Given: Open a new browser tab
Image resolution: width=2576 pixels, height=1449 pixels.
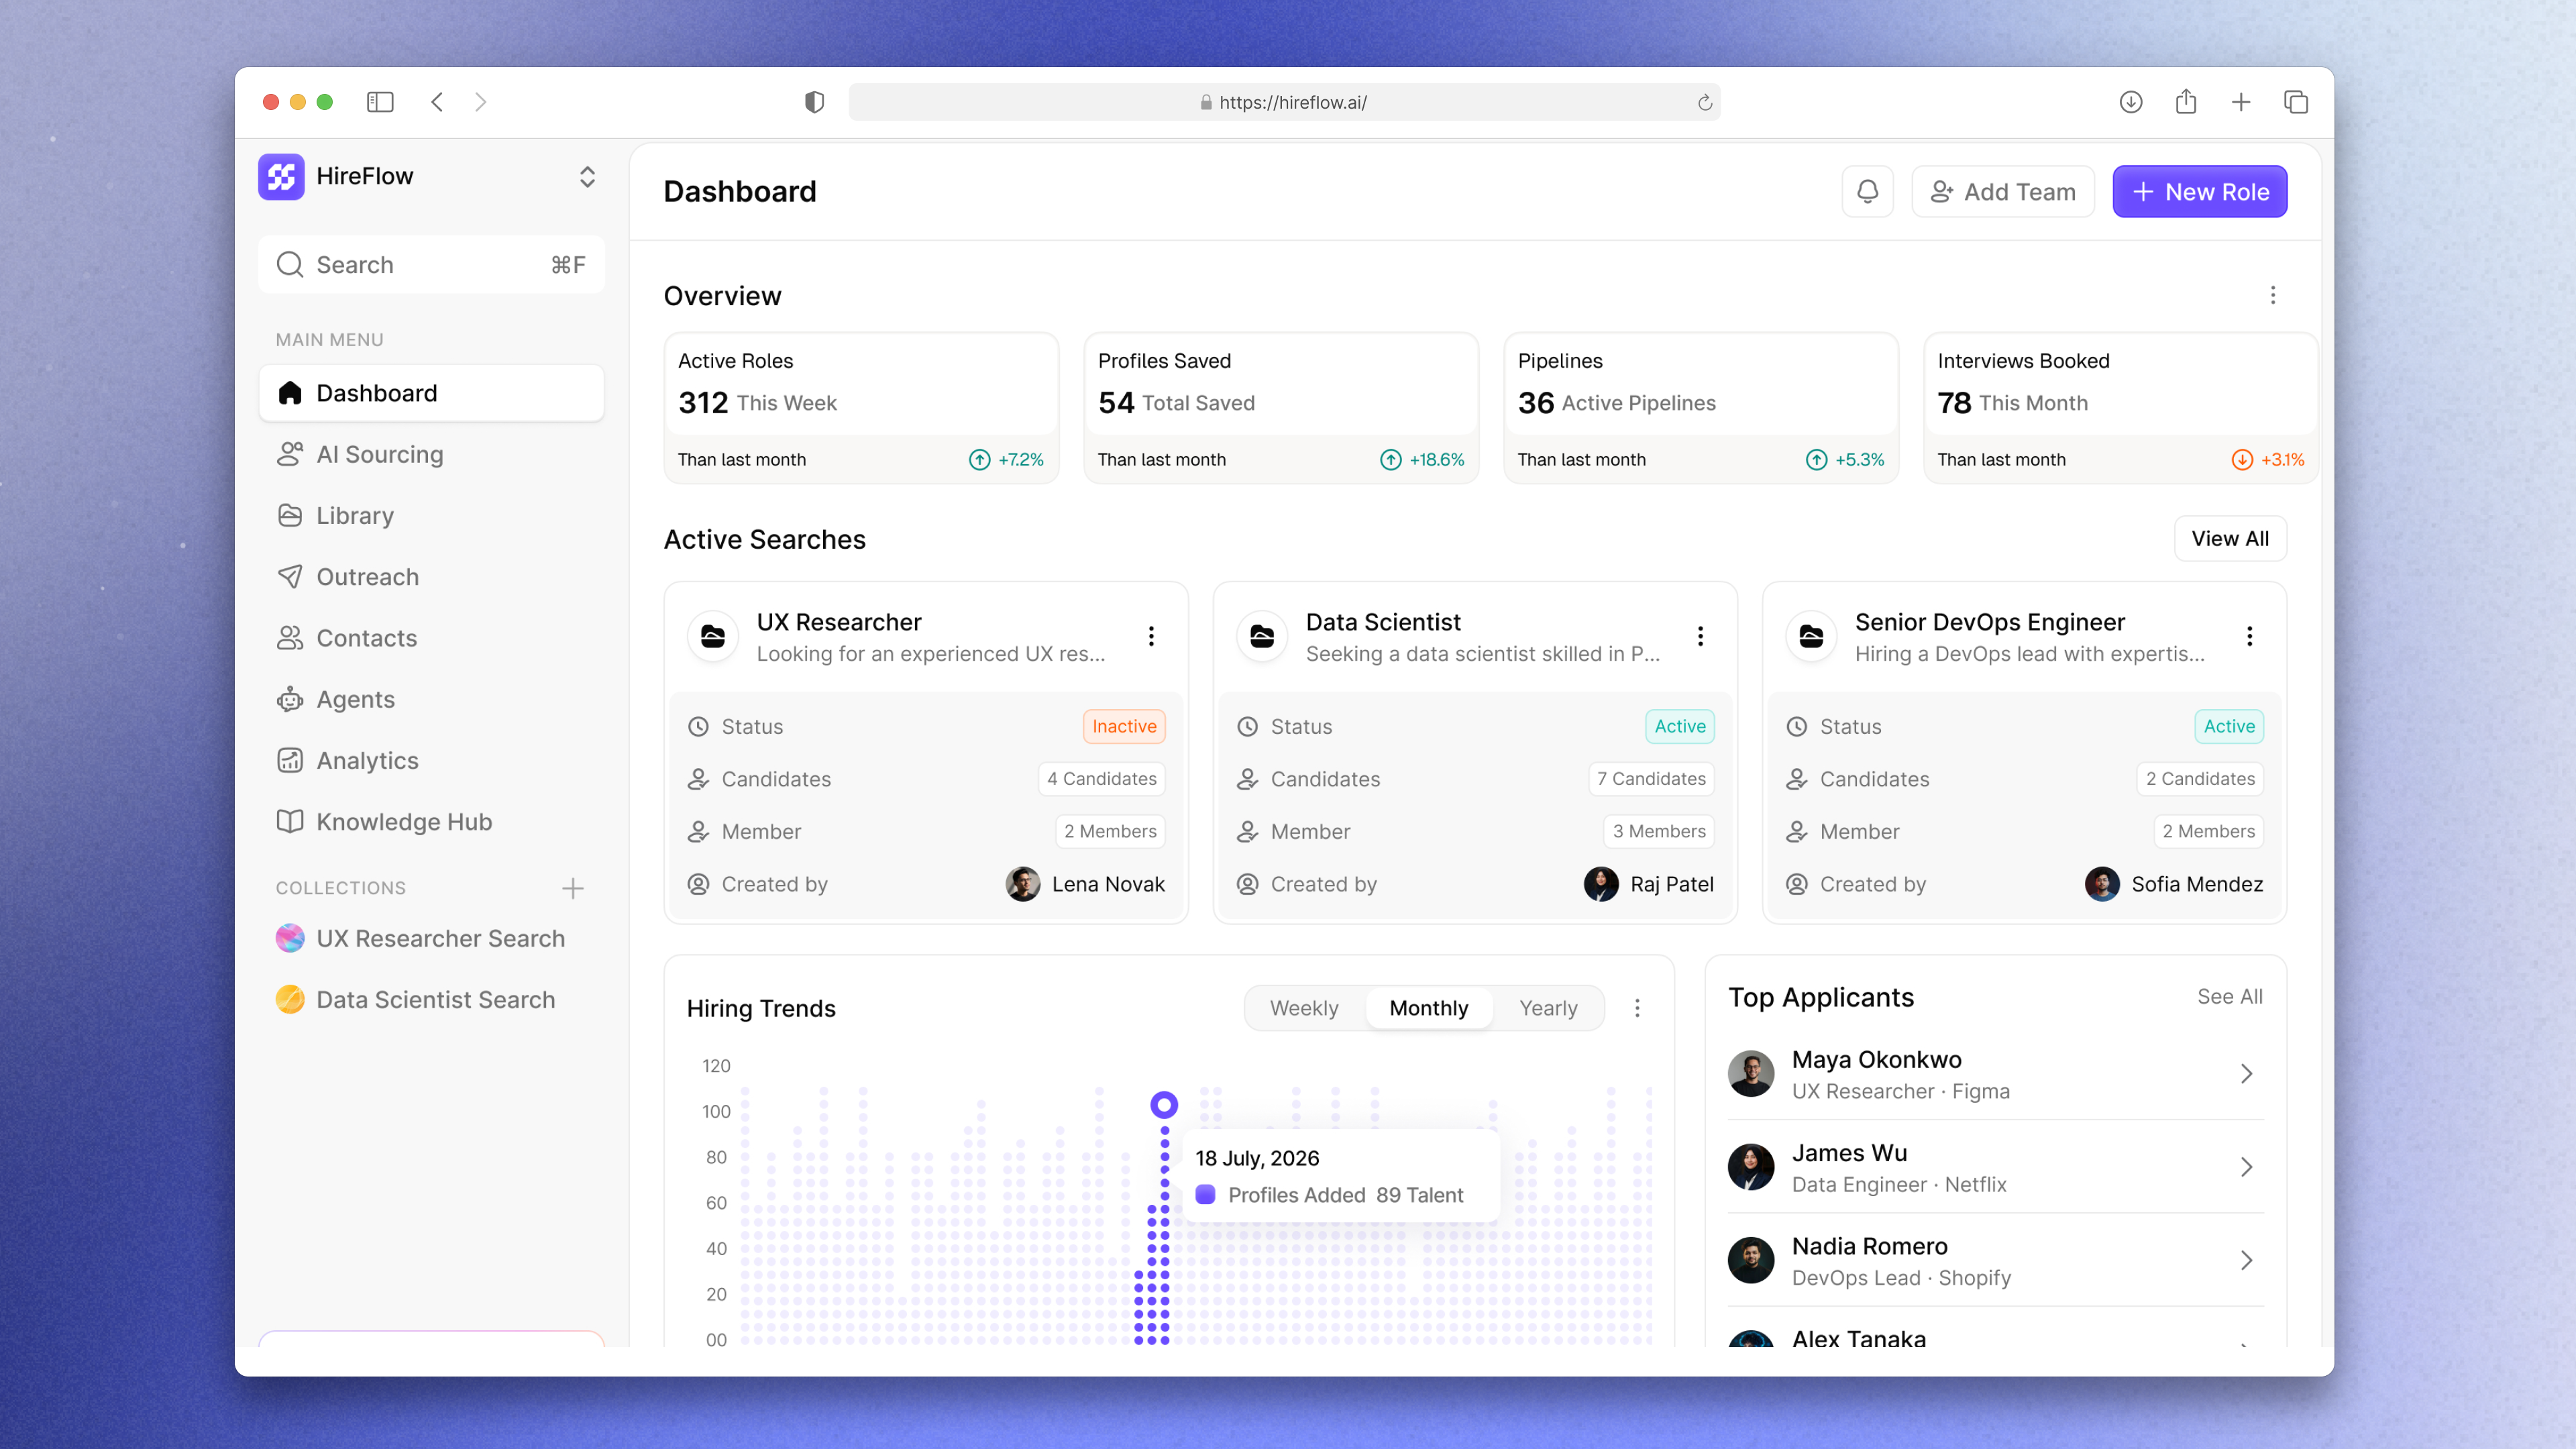Looking at the screenshot, I should (2241, 102).
